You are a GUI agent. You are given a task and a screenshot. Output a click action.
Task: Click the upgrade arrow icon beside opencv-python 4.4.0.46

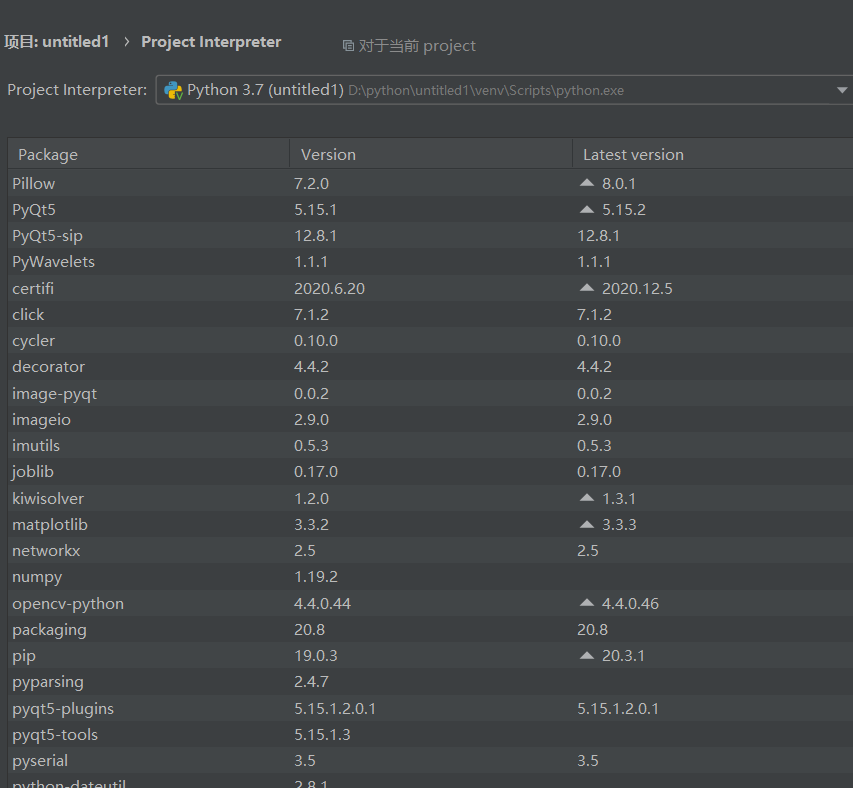click(x=586, y=603)
